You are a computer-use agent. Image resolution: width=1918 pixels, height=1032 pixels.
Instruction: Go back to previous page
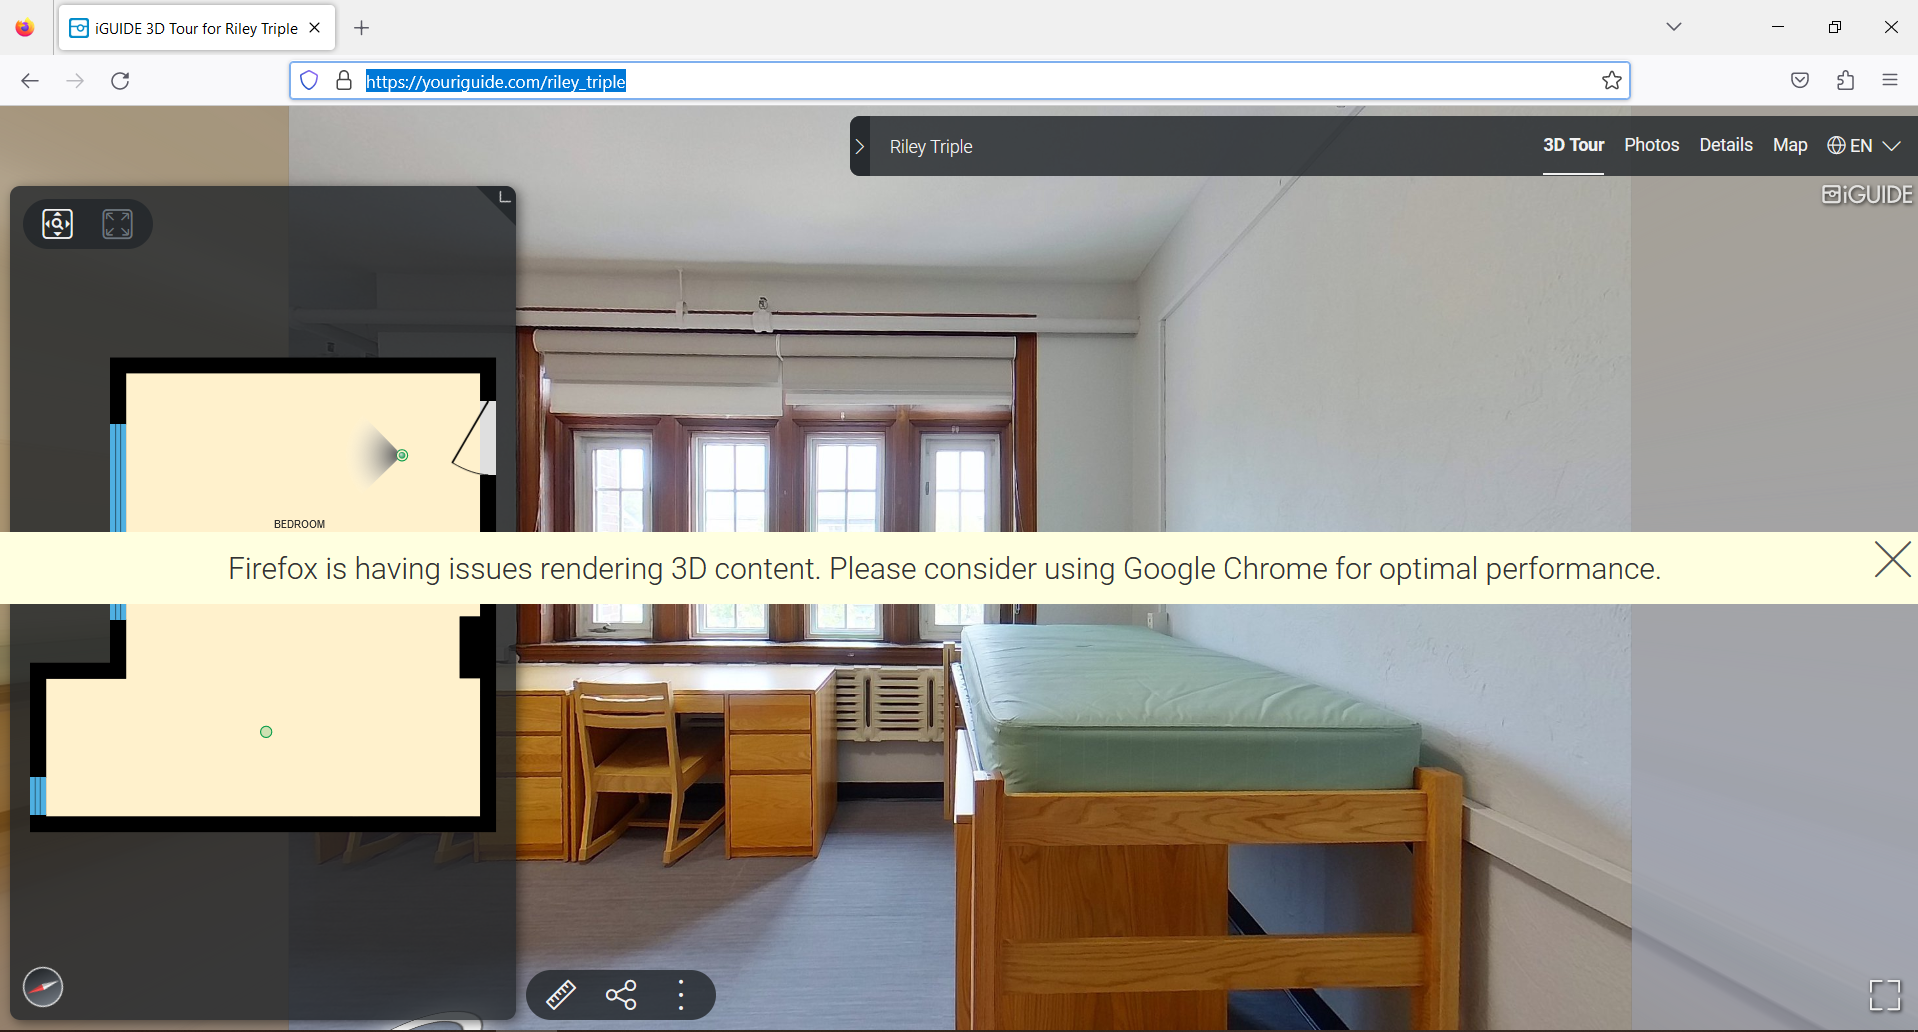(30, 81)
